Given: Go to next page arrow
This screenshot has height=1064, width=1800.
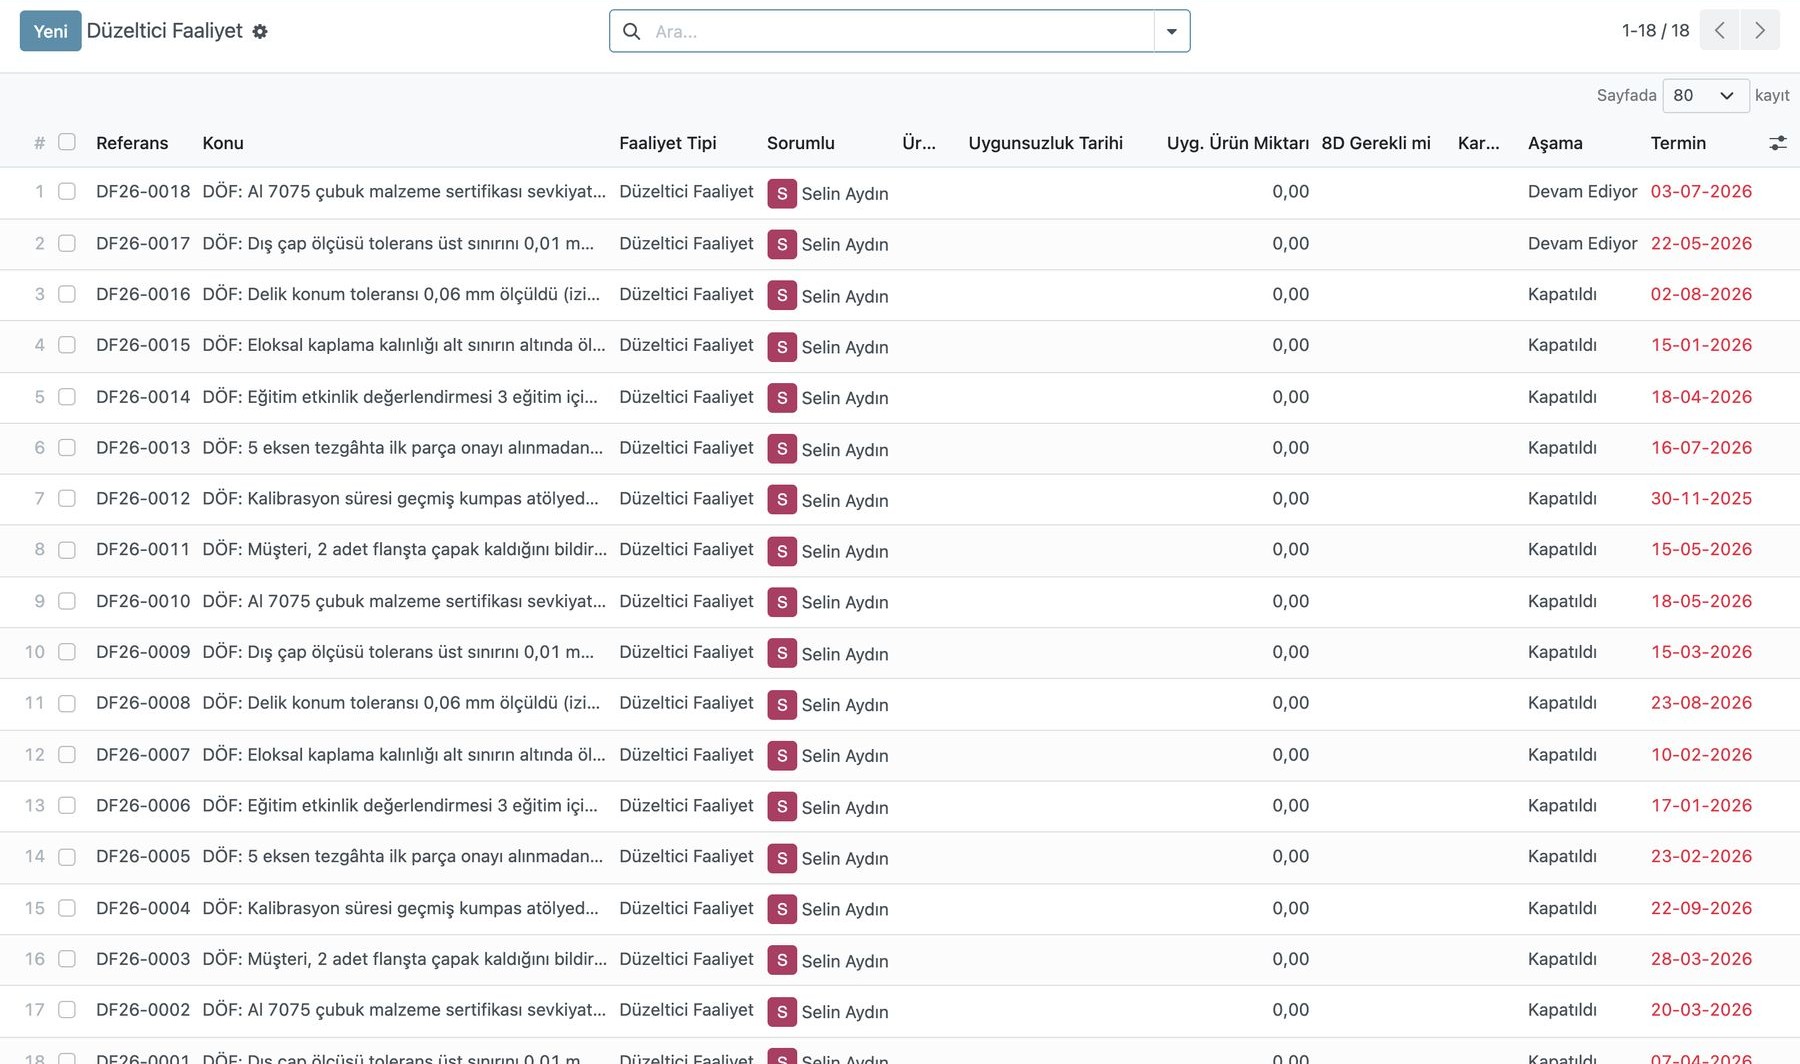Looking at the screenshot, I should (x=1760, y=30).
